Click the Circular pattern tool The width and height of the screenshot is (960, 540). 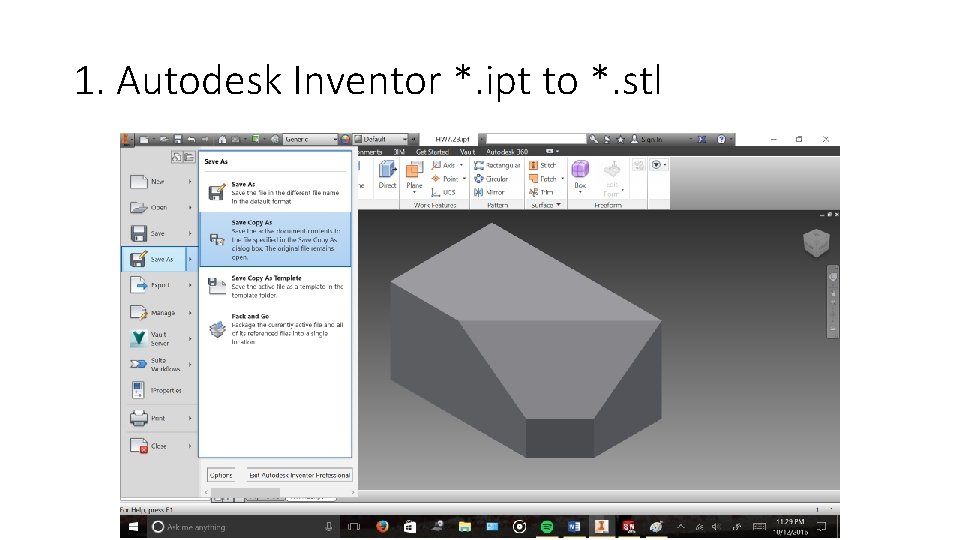point(491,179)
